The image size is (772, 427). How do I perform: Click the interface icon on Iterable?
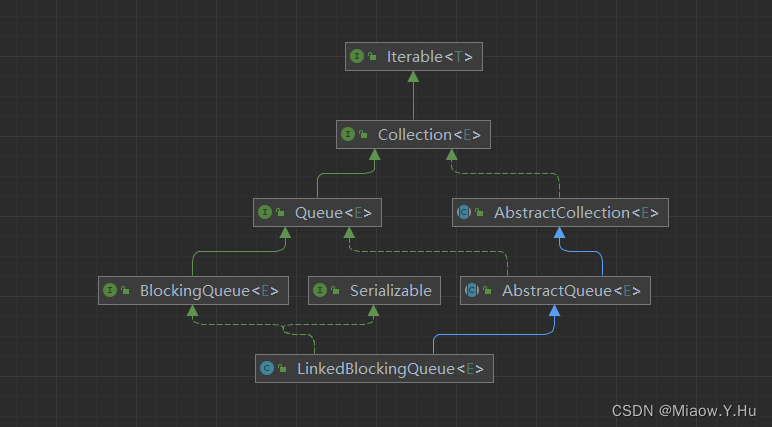357,56
